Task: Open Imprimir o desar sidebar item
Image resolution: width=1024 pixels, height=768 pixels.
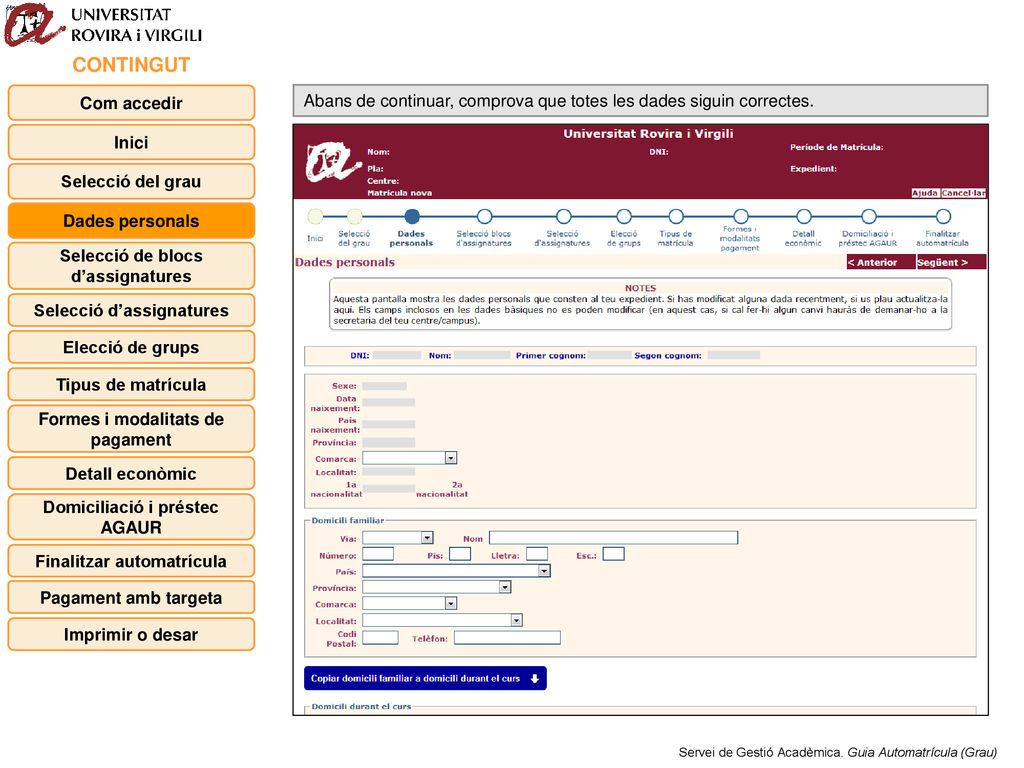Action: [131, 635]
